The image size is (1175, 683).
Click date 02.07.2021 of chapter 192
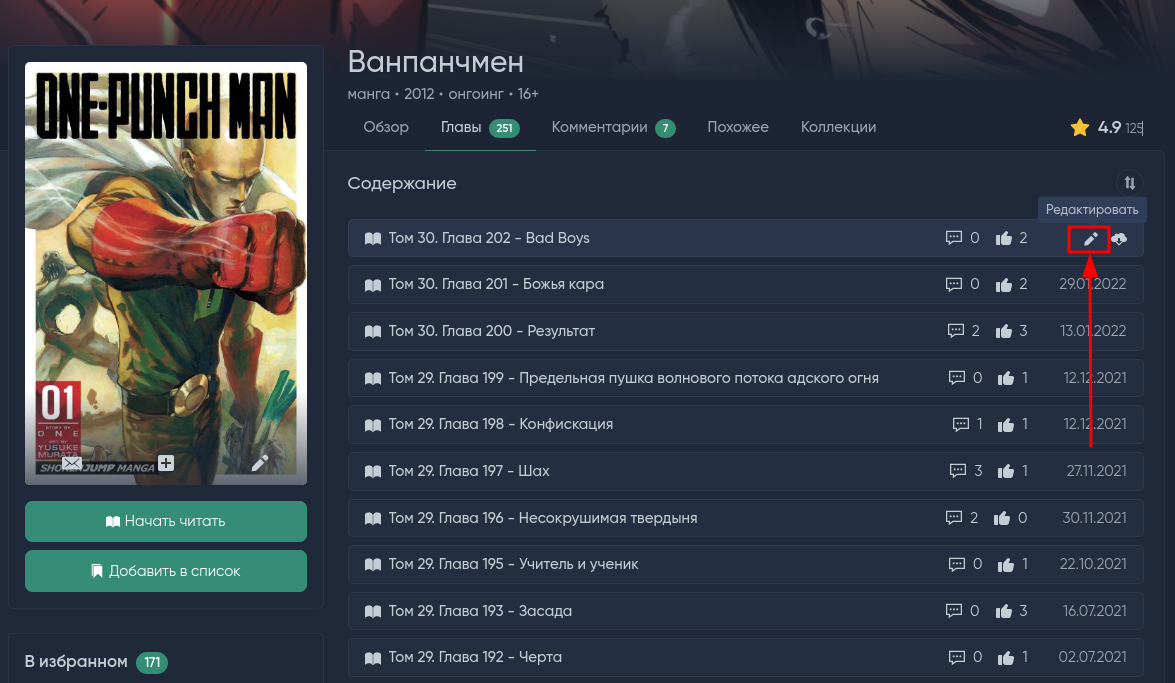coord(1092,657)
